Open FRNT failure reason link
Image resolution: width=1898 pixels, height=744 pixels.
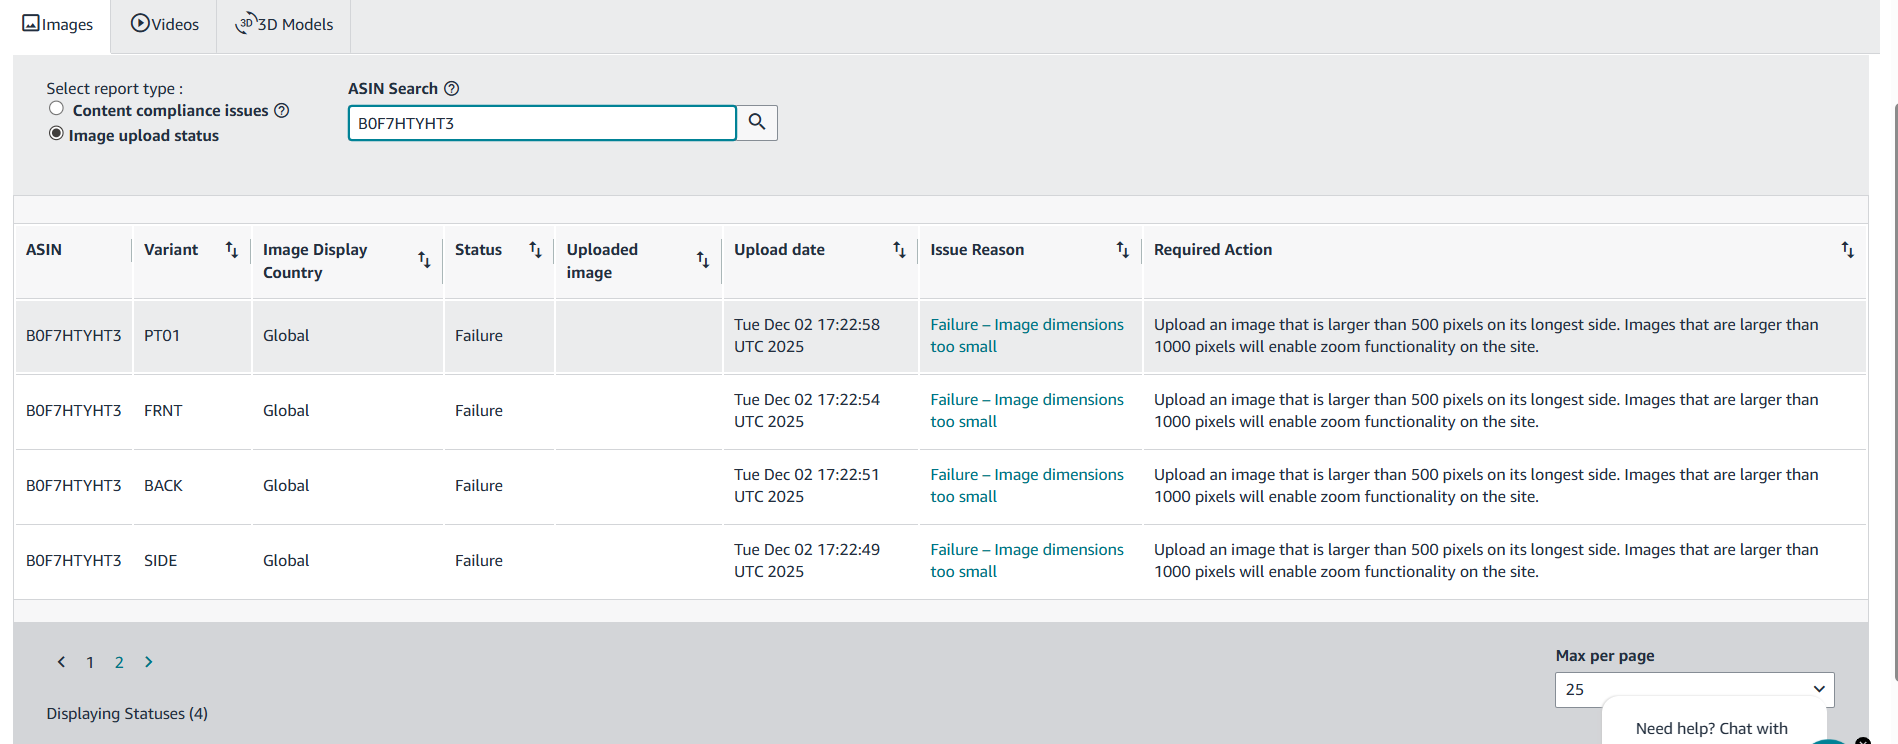tap(1027, 411)
